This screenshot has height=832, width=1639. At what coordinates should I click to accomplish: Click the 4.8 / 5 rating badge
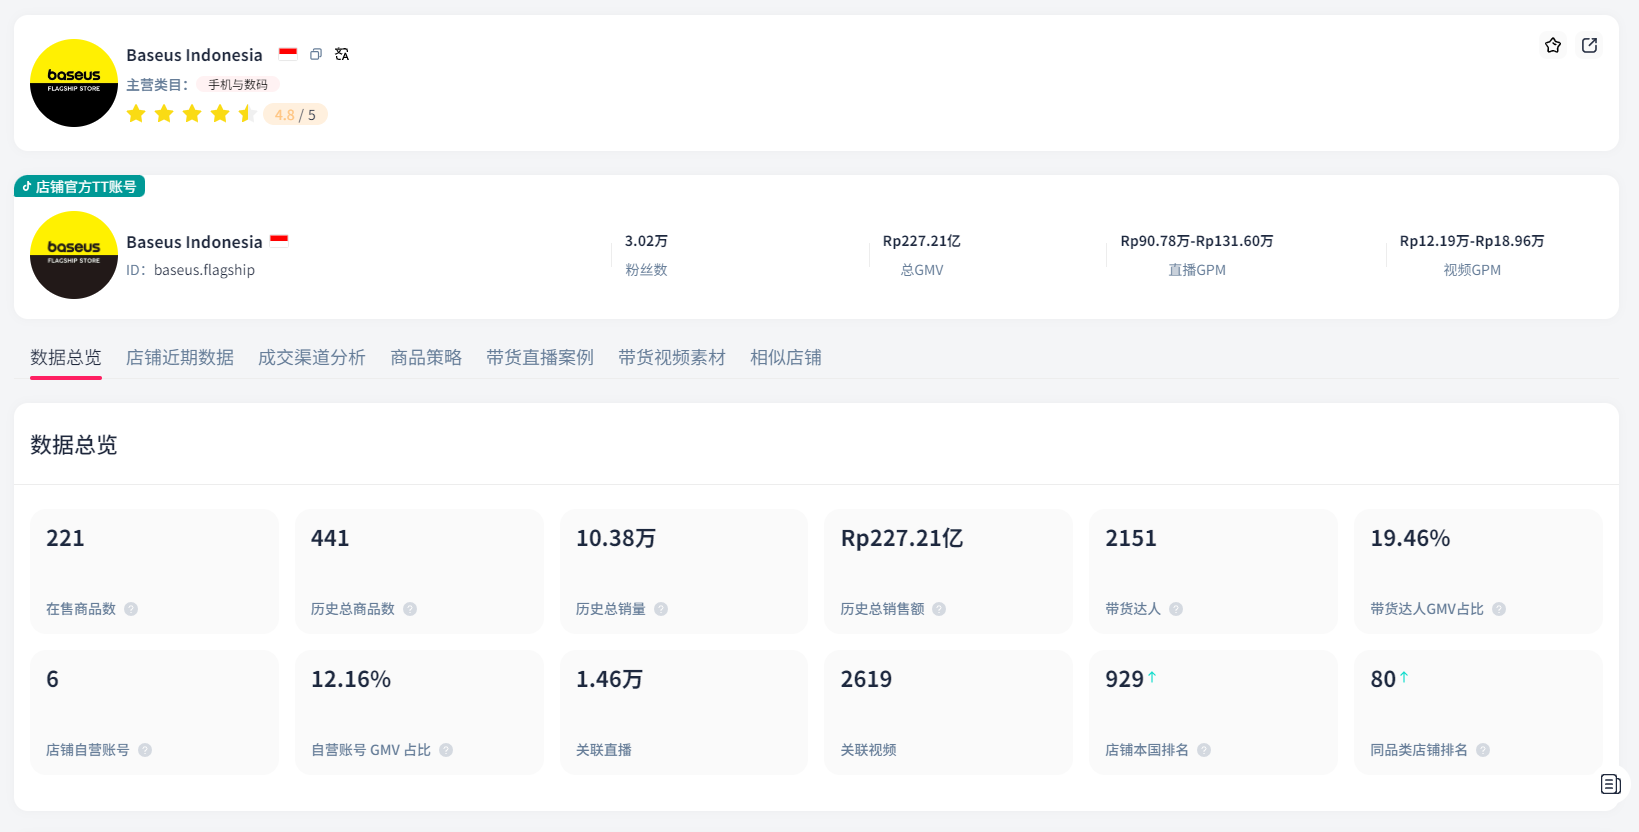(x=295, y=115)
